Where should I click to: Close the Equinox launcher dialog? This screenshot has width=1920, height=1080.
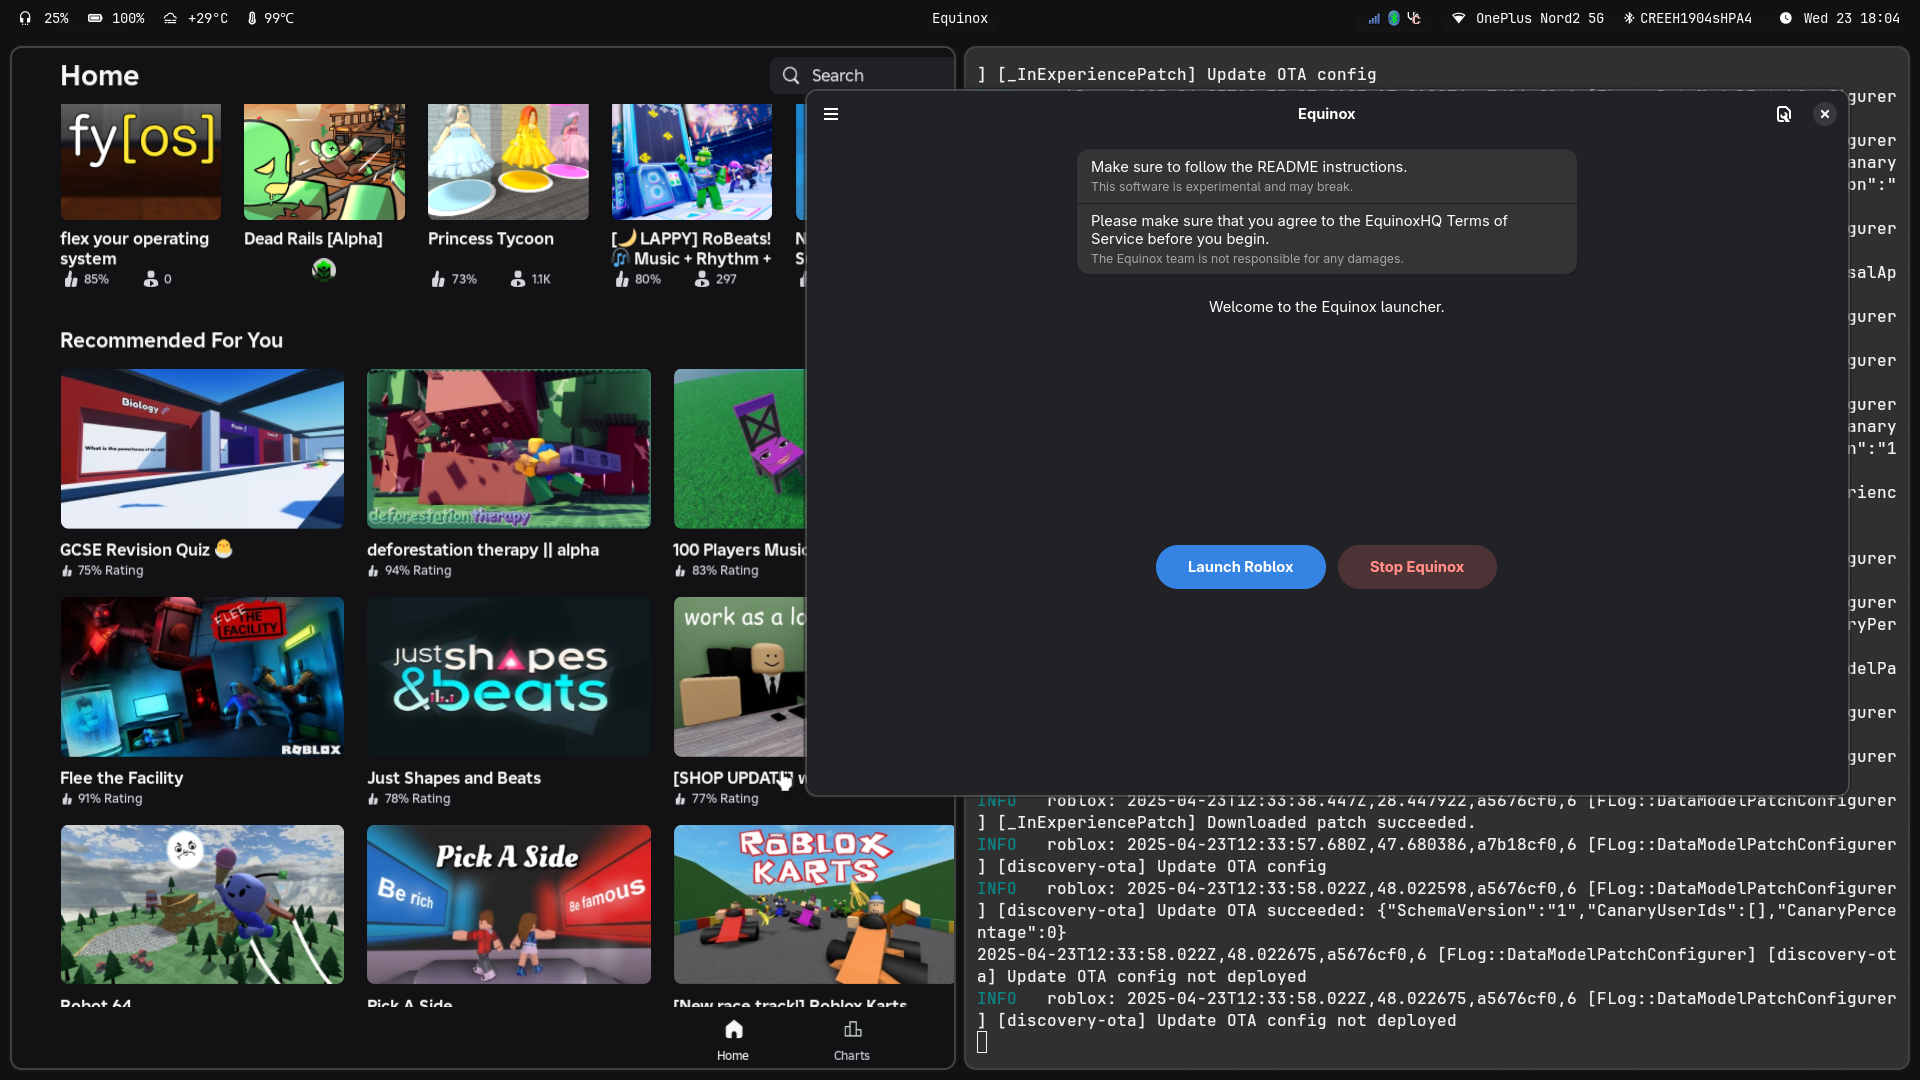tap(1825, 114)
